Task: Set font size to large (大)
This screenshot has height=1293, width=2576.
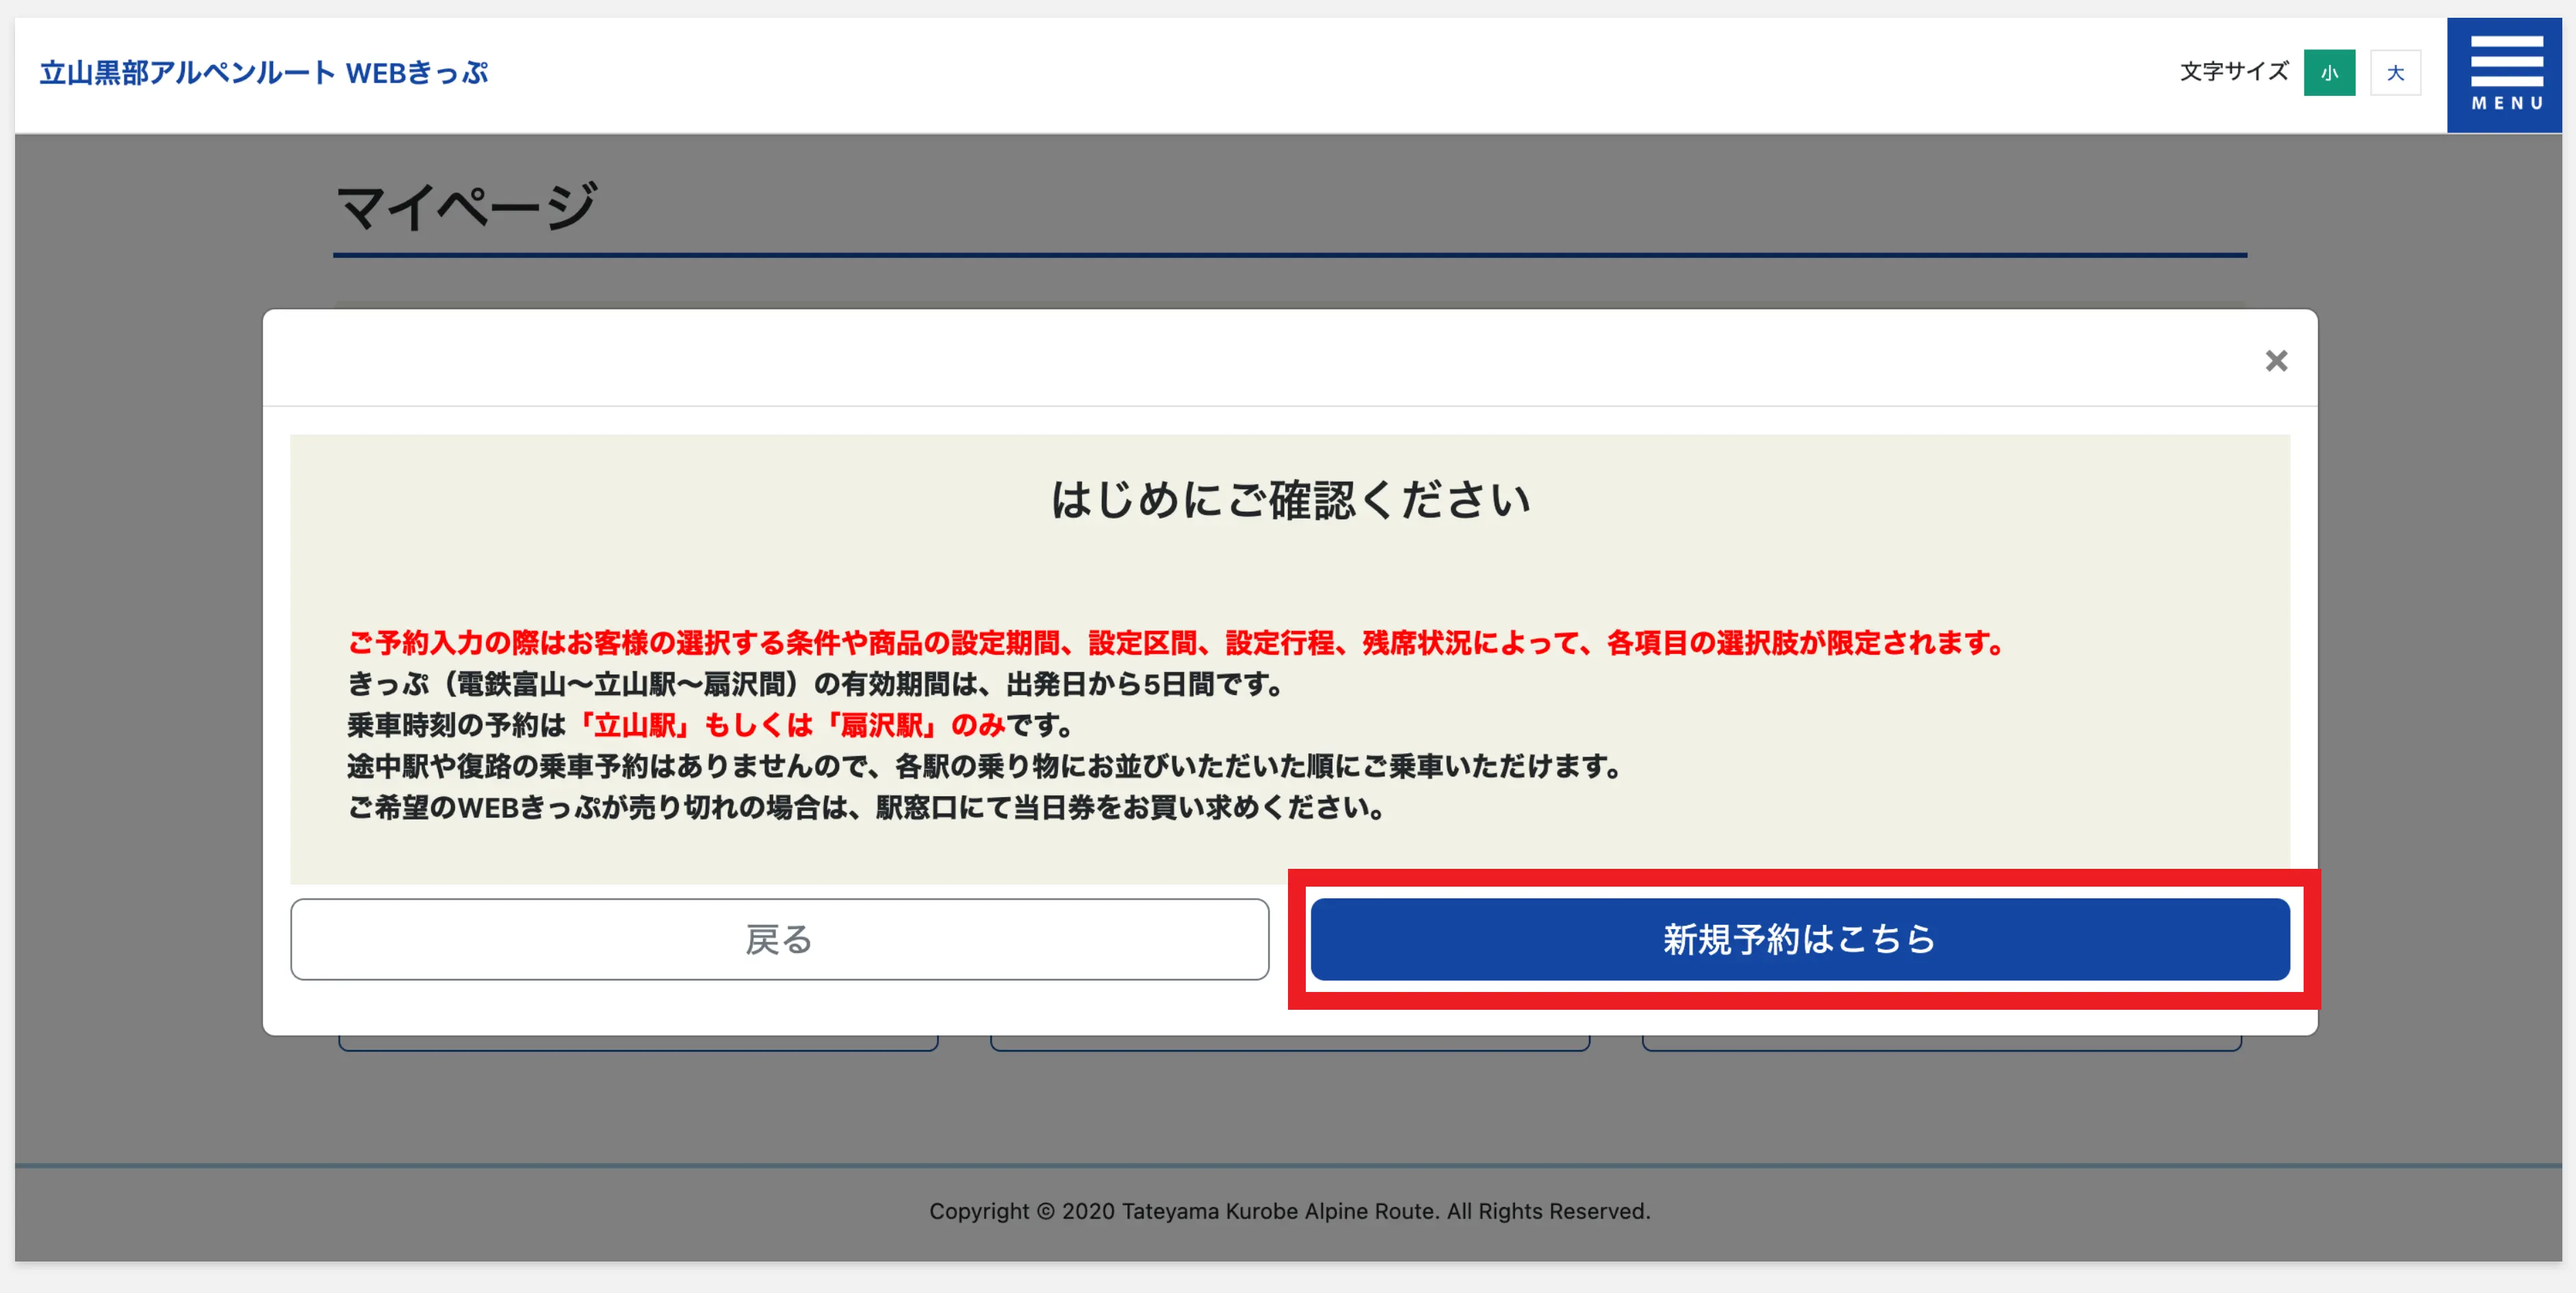Action: click(x=2395, y=73)
